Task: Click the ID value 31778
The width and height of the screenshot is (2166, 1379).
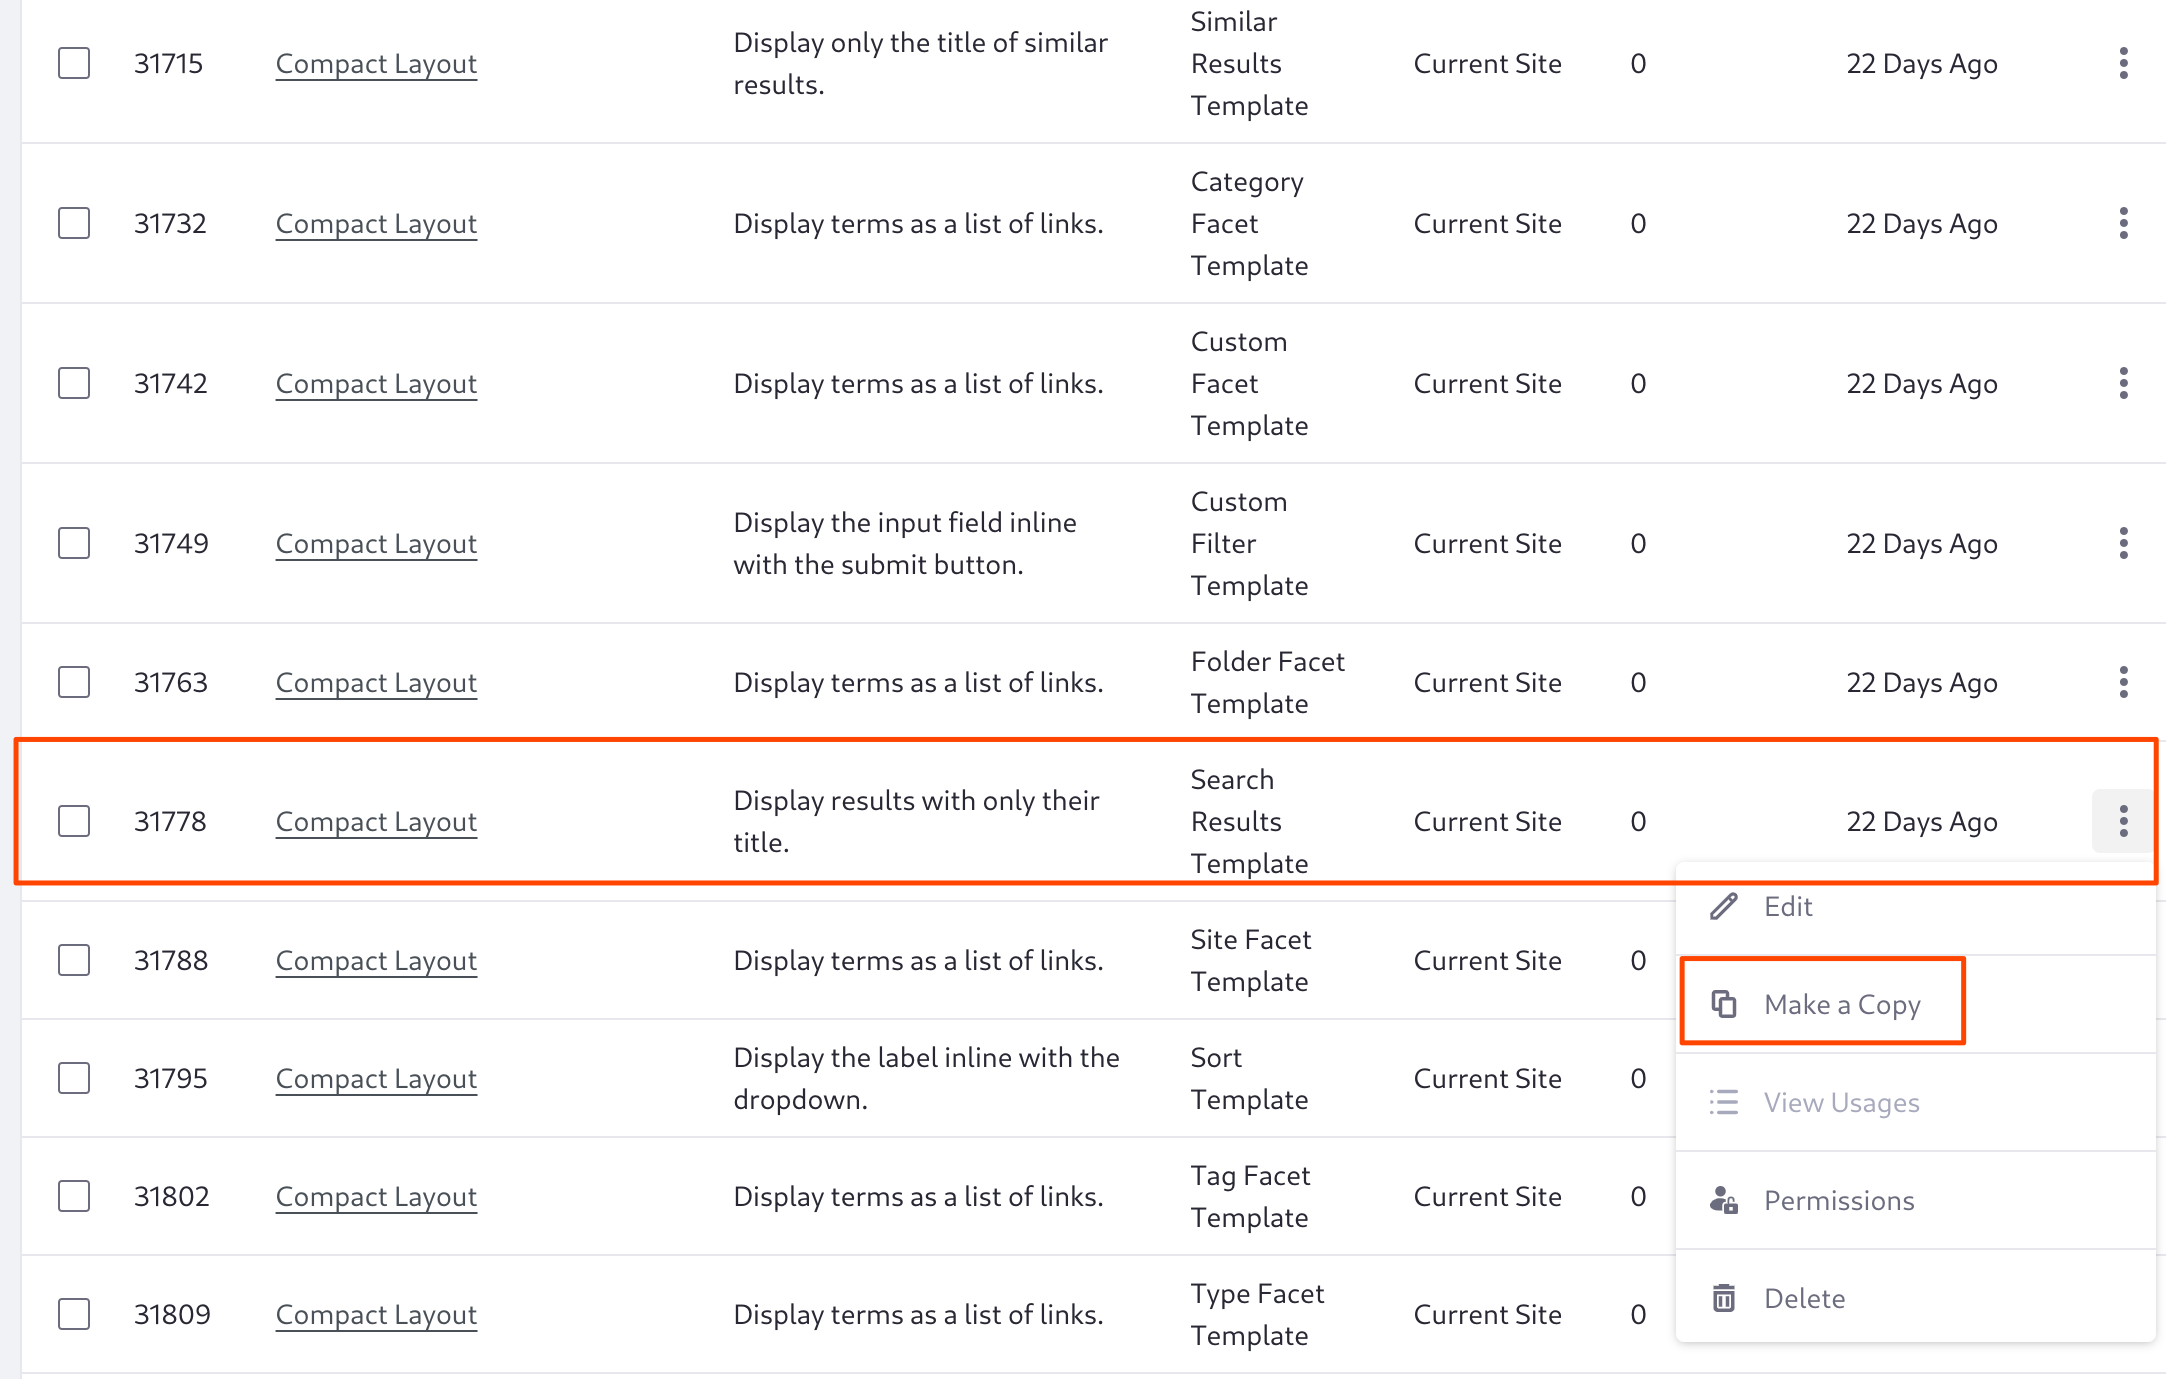Action: click(170, 821)
